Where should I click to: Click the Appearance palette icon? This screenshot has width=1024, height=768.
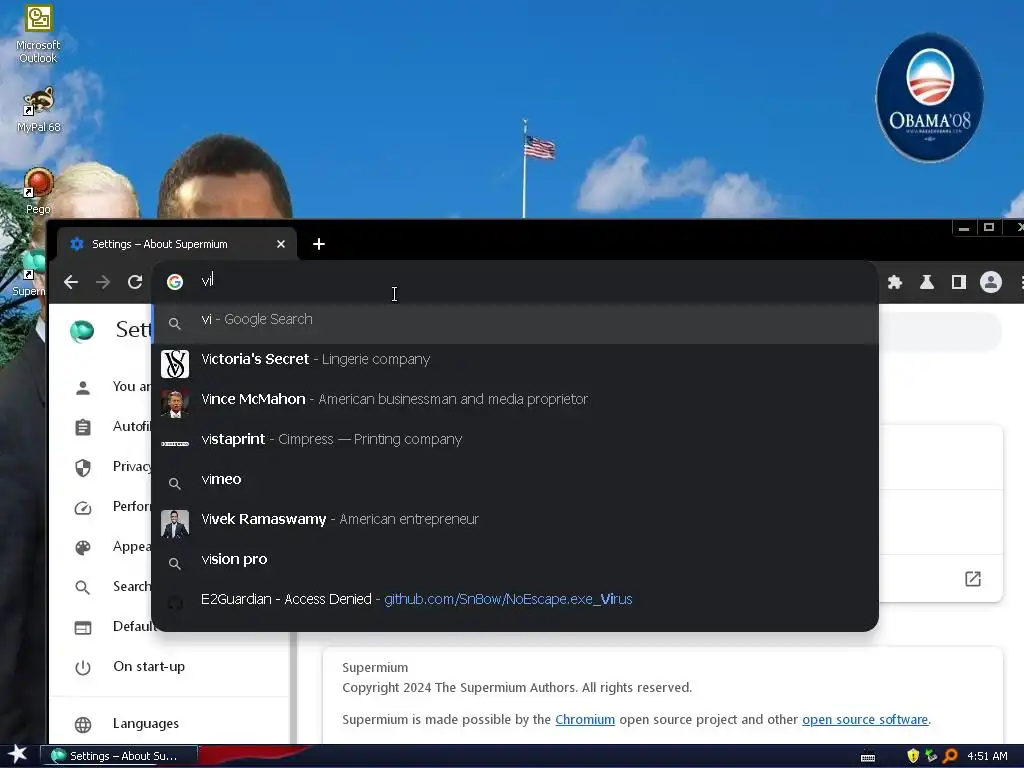point(83,547)
